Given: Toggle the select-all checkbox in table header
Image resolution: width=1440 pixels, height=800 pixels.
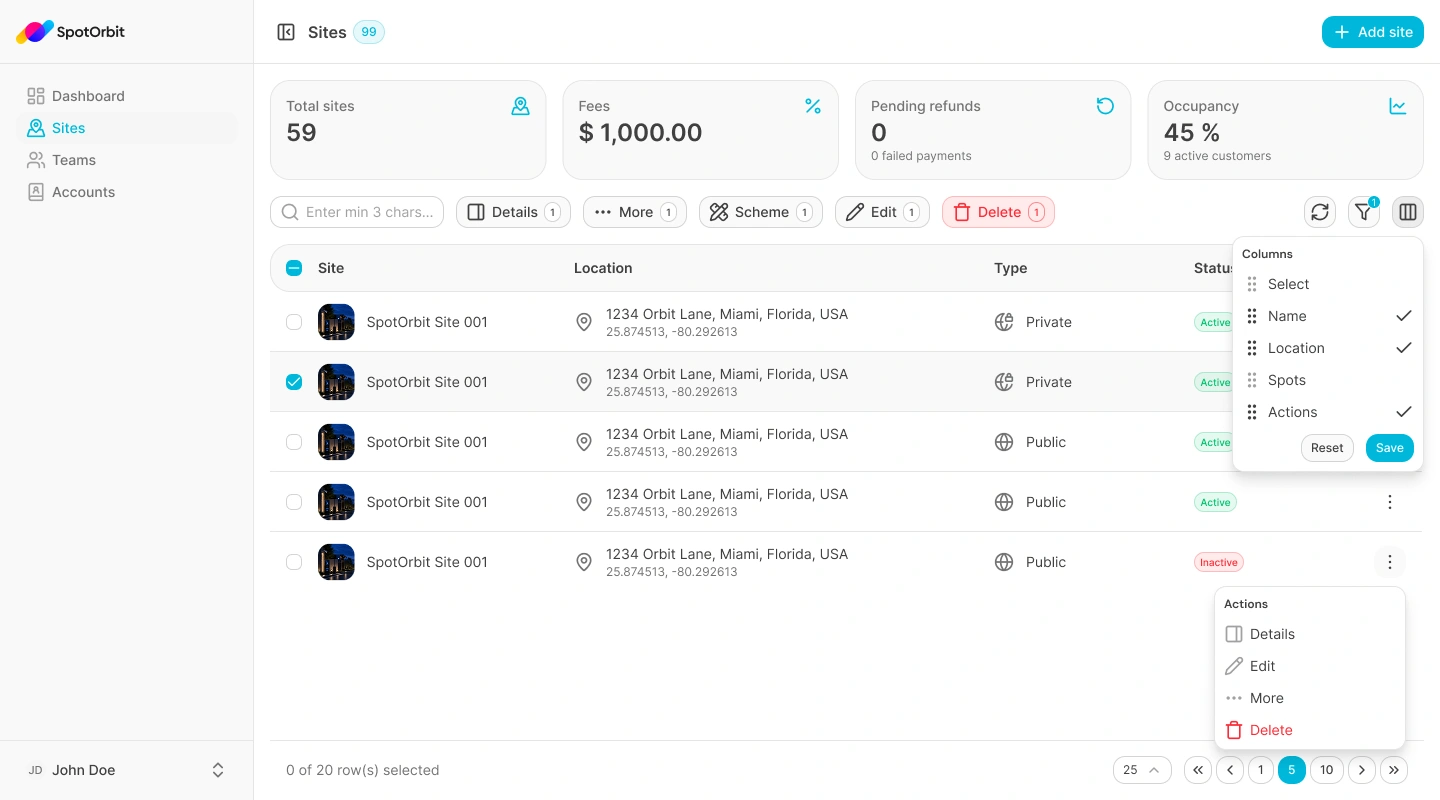Looking at the screenshot, I should [294, 268].
